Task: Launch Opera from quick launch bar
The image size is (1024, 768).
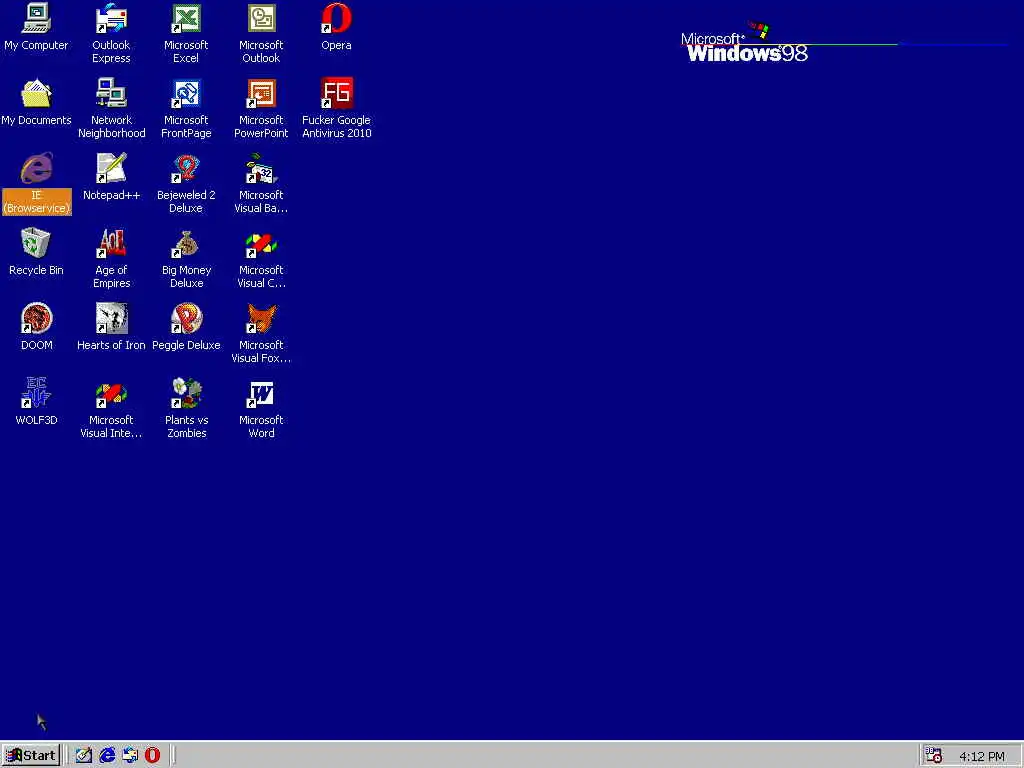Action: coord(152,756)
